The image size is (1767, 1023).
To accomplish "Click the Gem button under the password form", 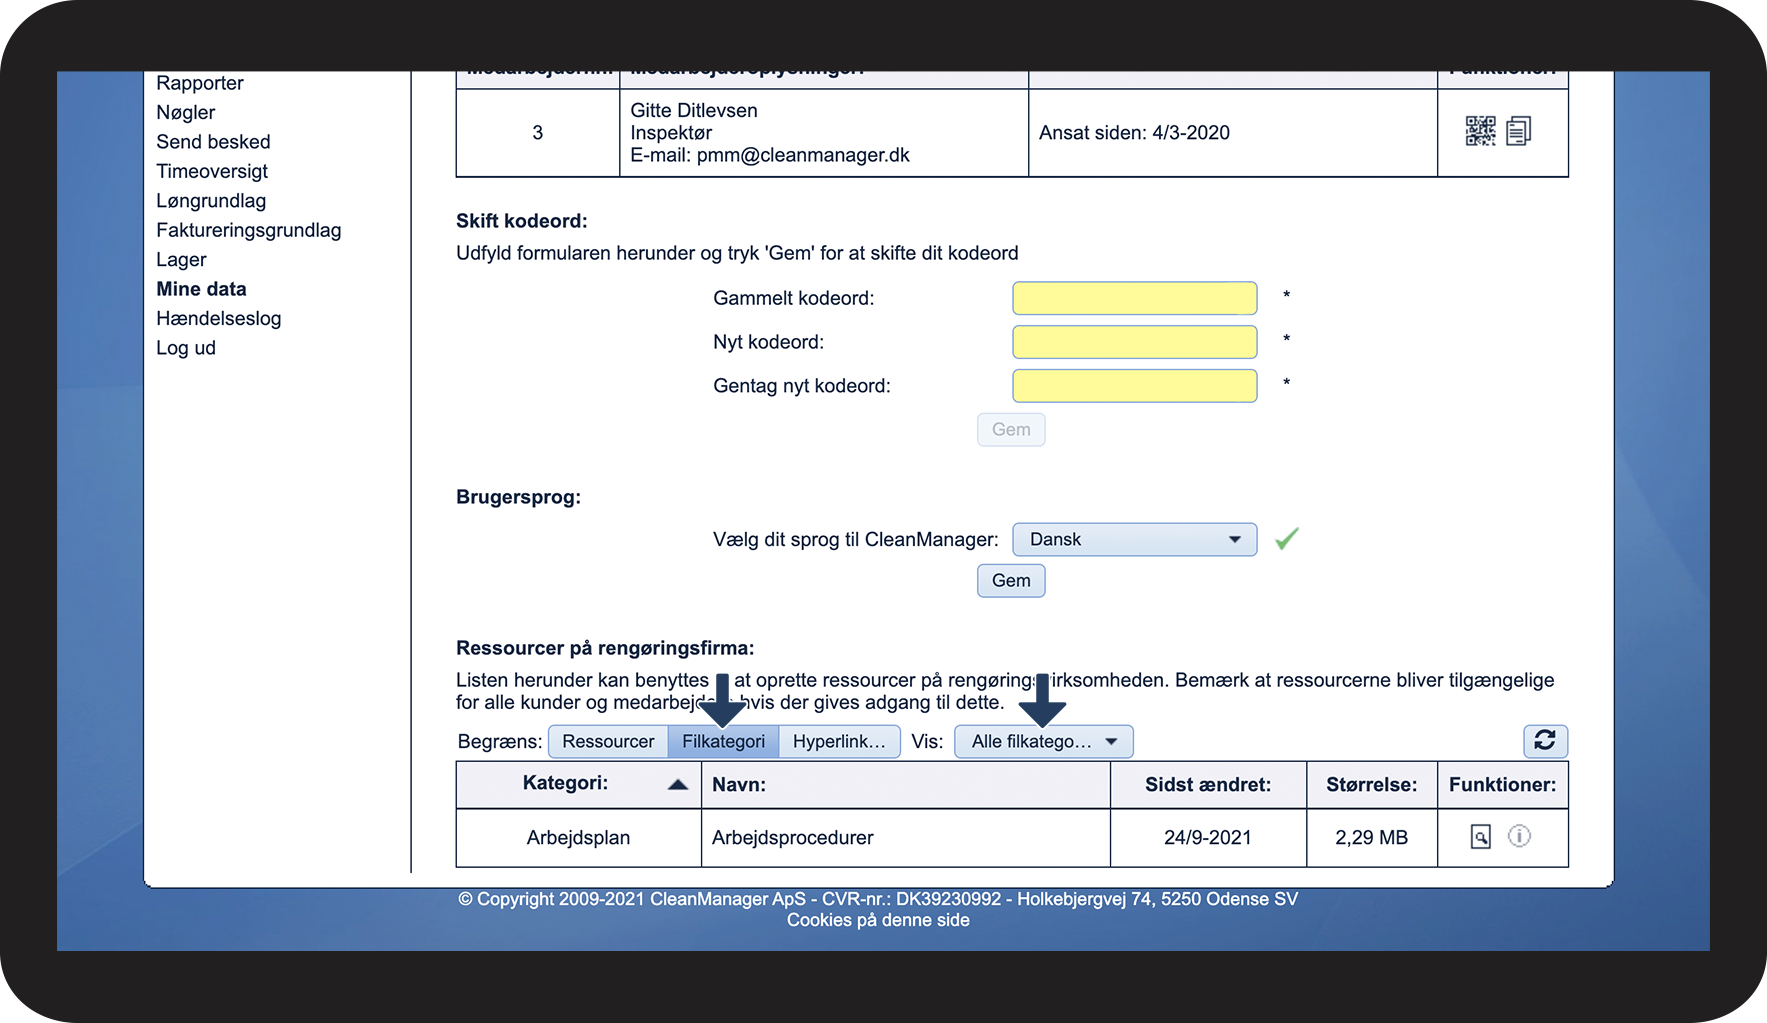I will [1011, 429].
